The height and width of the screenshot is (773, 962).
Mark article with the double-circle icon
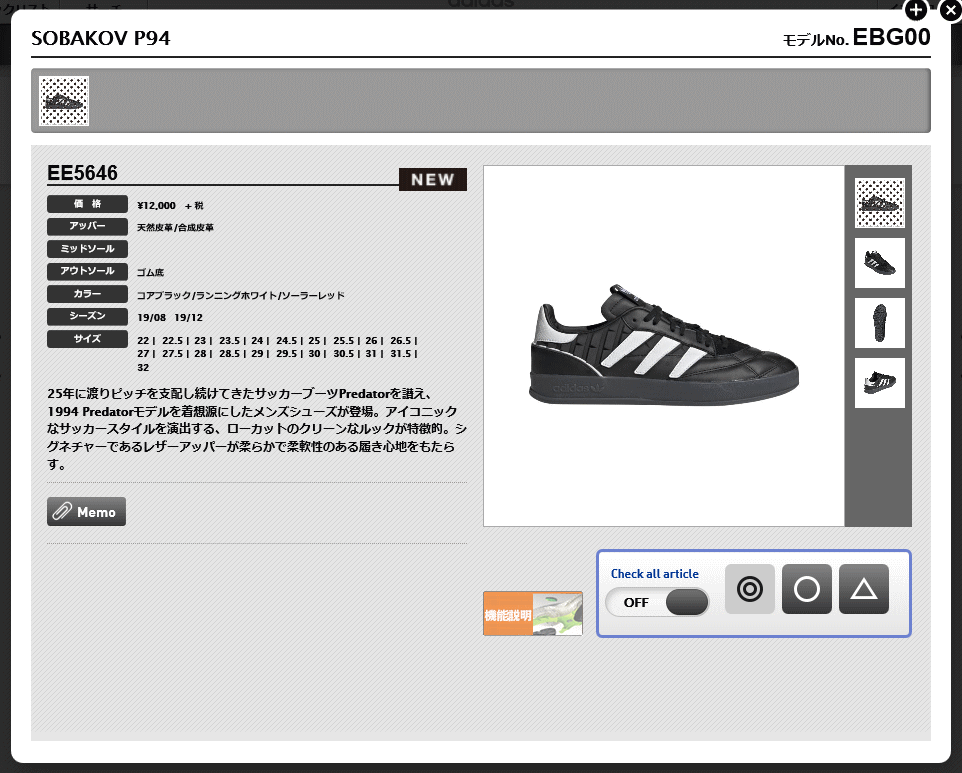(750, 589)
